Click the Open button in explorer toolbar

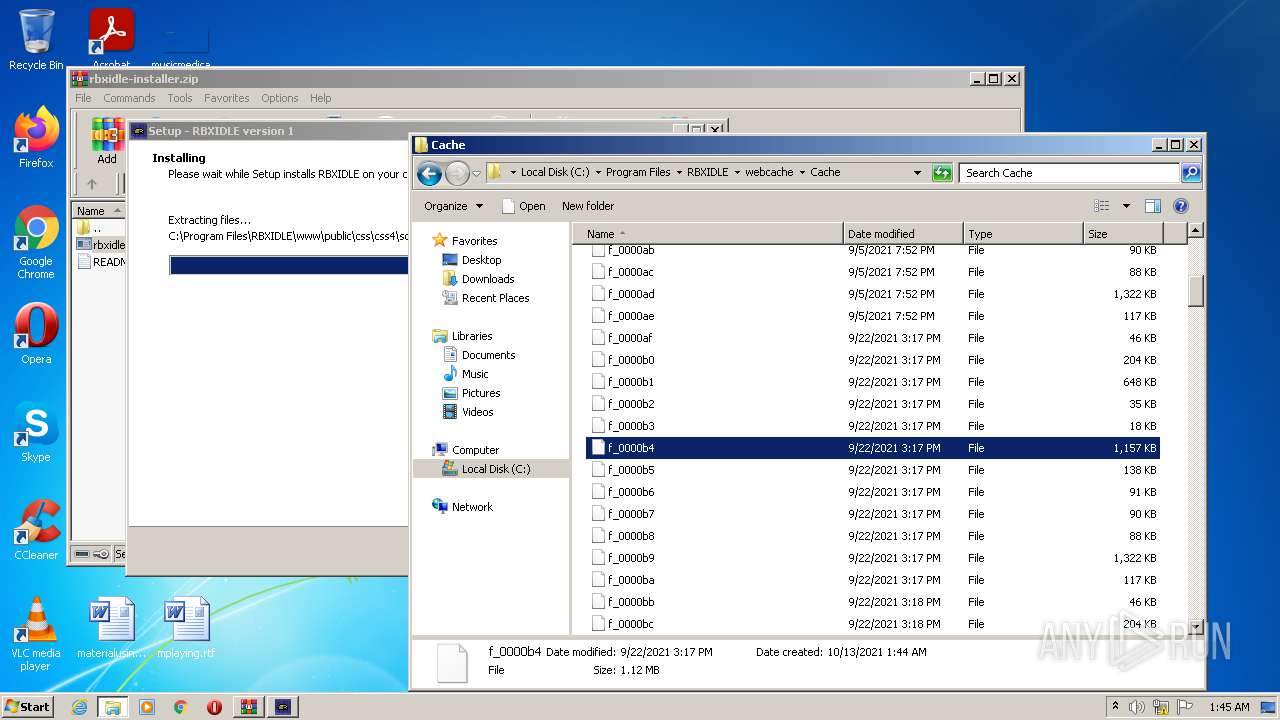coord(523,206)
